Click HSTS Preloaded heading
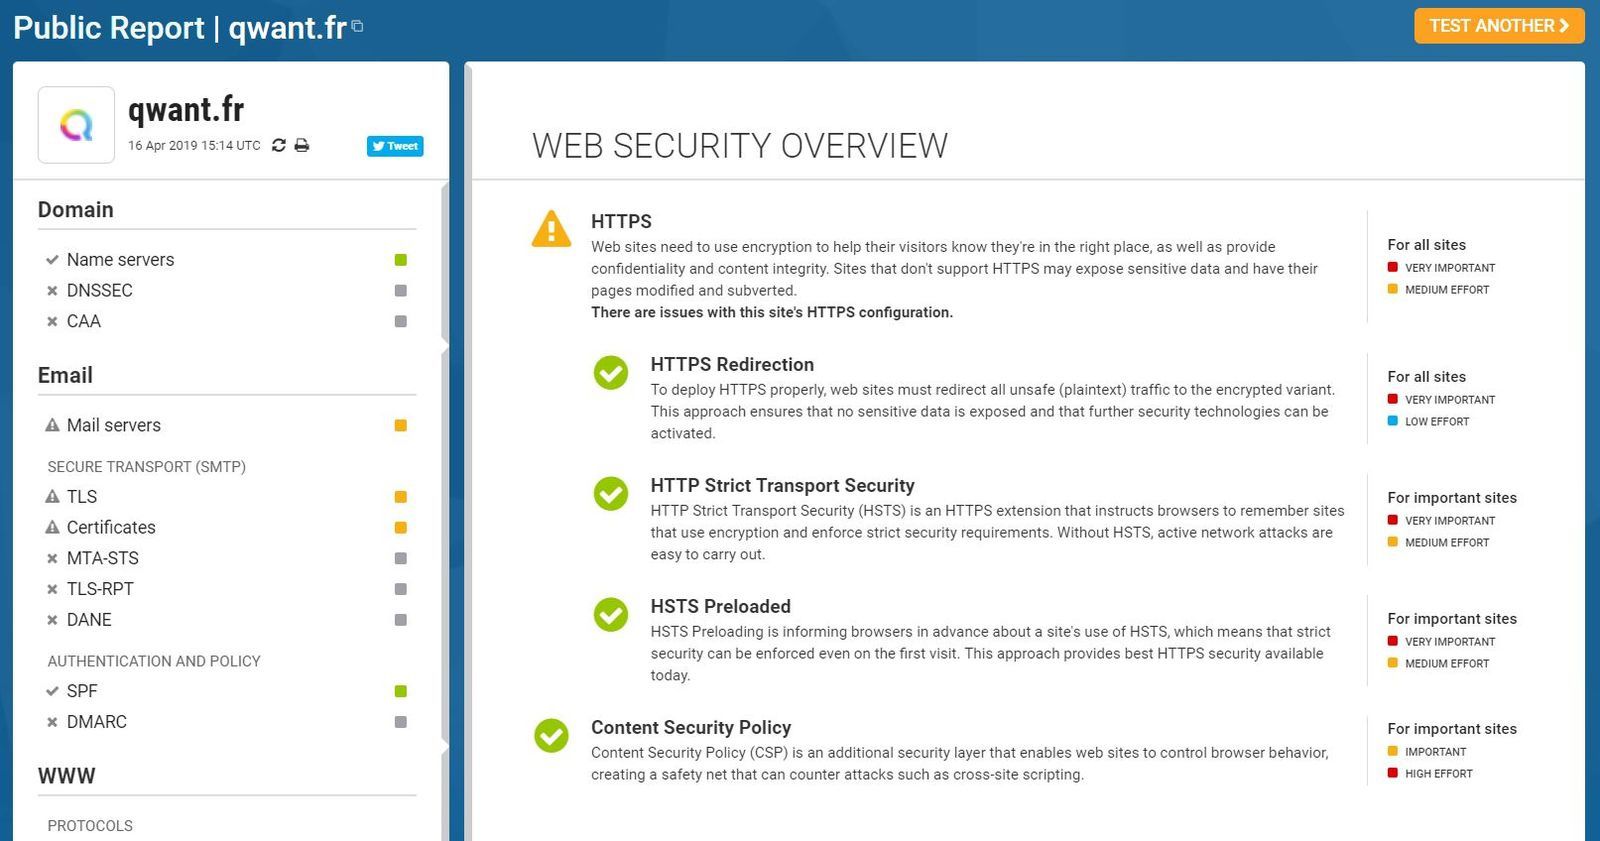This screenshot has height=841, width=1600. tap(721, 607)
